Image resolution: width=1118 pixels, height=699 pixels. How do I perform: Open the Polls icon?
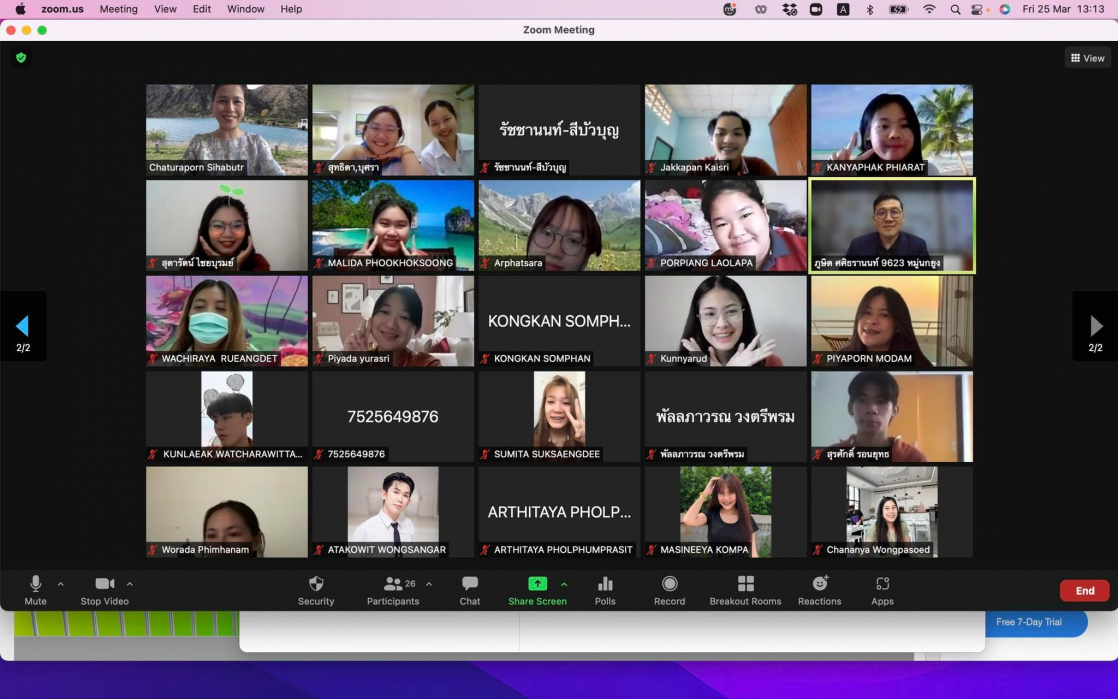pyautogui.click(x=605, y=584)
